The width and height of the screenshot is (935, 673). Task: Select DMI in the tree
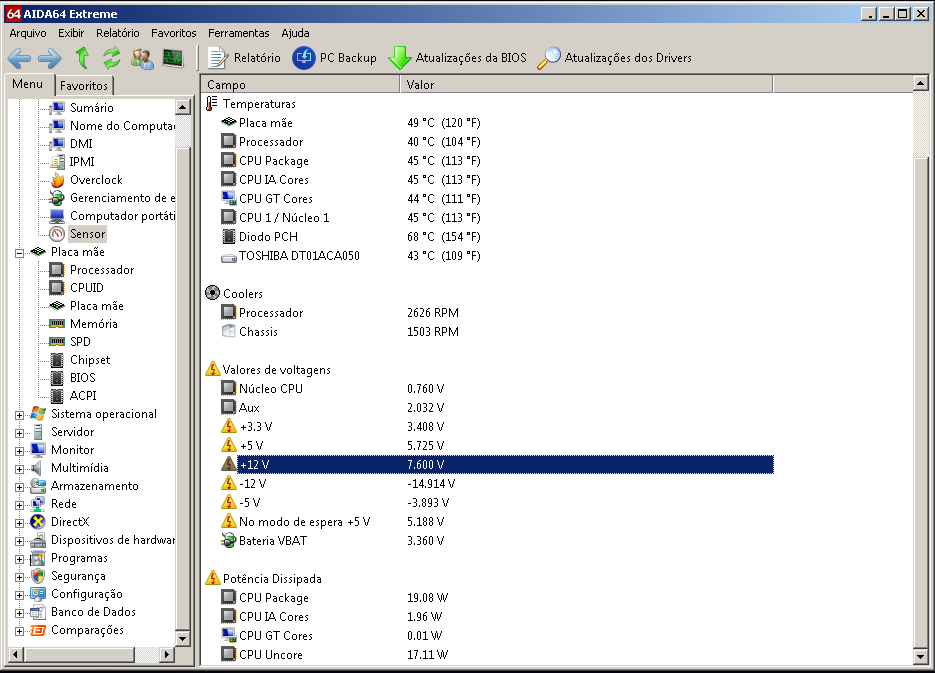(81, 144)
